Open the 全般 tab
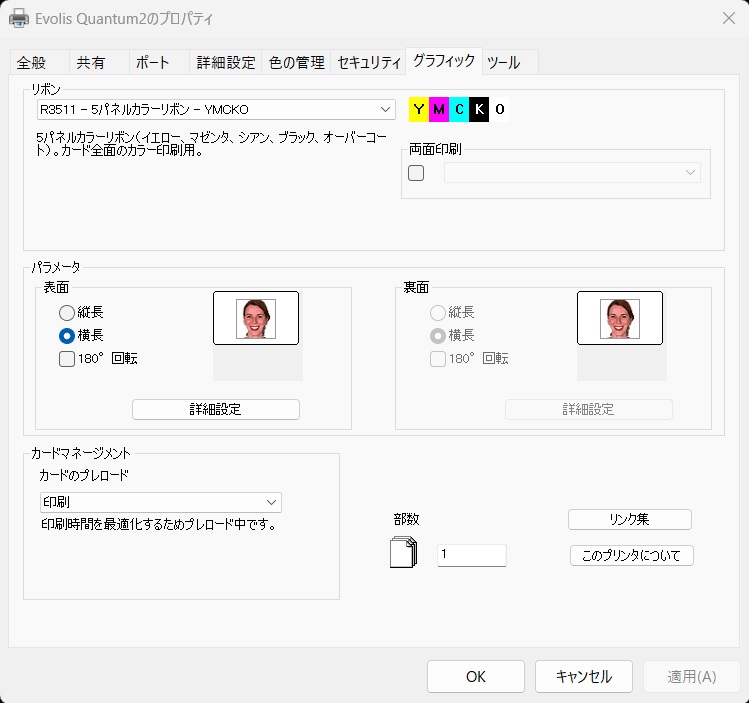Viewport: 749px width, 703px height. coord(40,63)
